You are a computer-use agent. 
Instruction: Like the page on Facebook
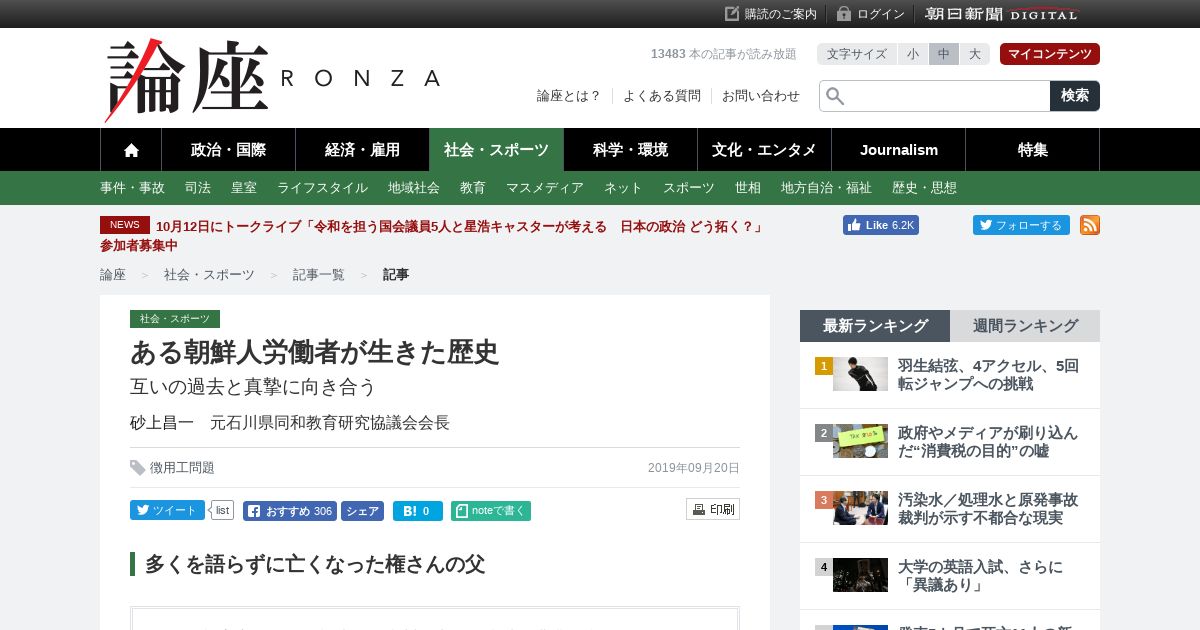(881, 225)
